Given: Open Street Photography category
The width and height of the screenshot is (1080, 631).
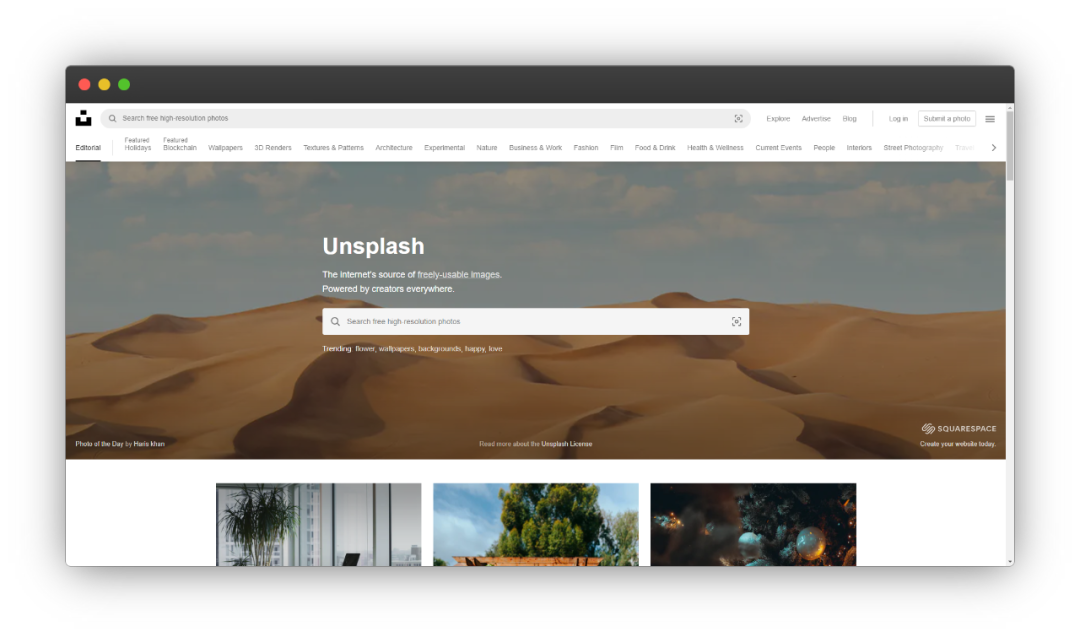Looking at the screenshot, I should tap(913, 147).
